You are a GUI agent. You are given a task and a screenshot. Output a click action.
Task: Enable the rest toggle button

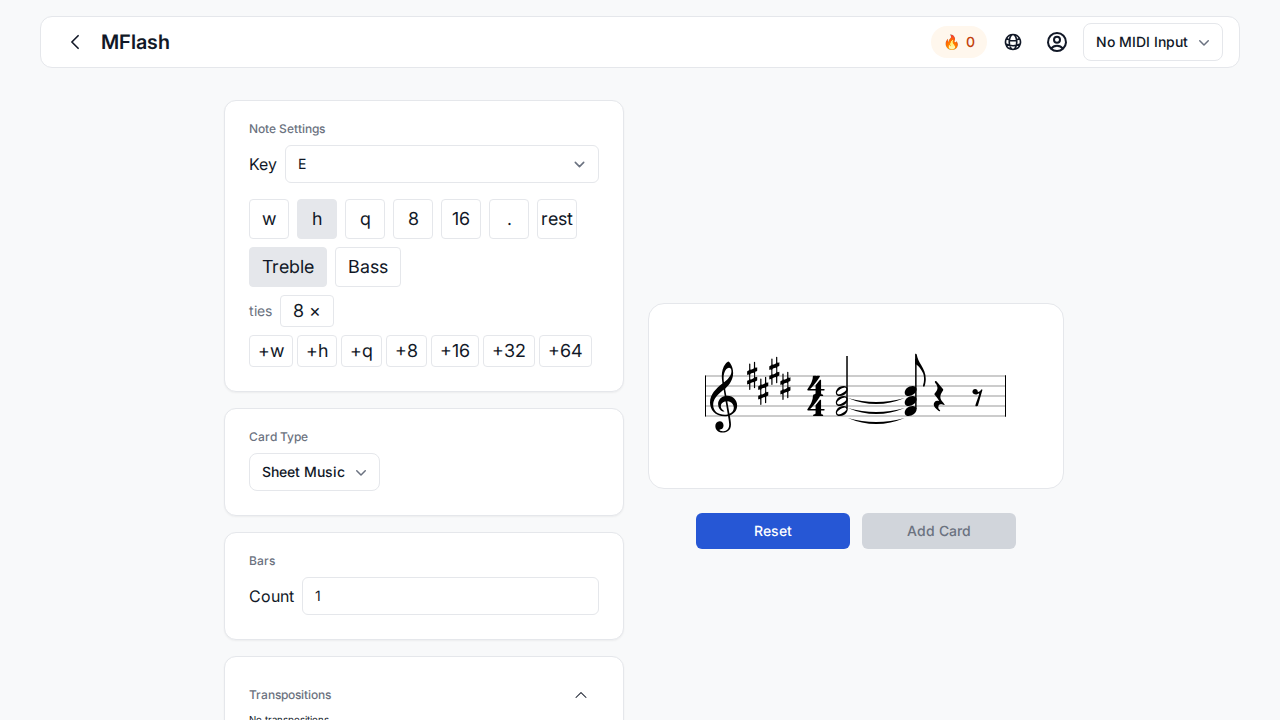557,219
